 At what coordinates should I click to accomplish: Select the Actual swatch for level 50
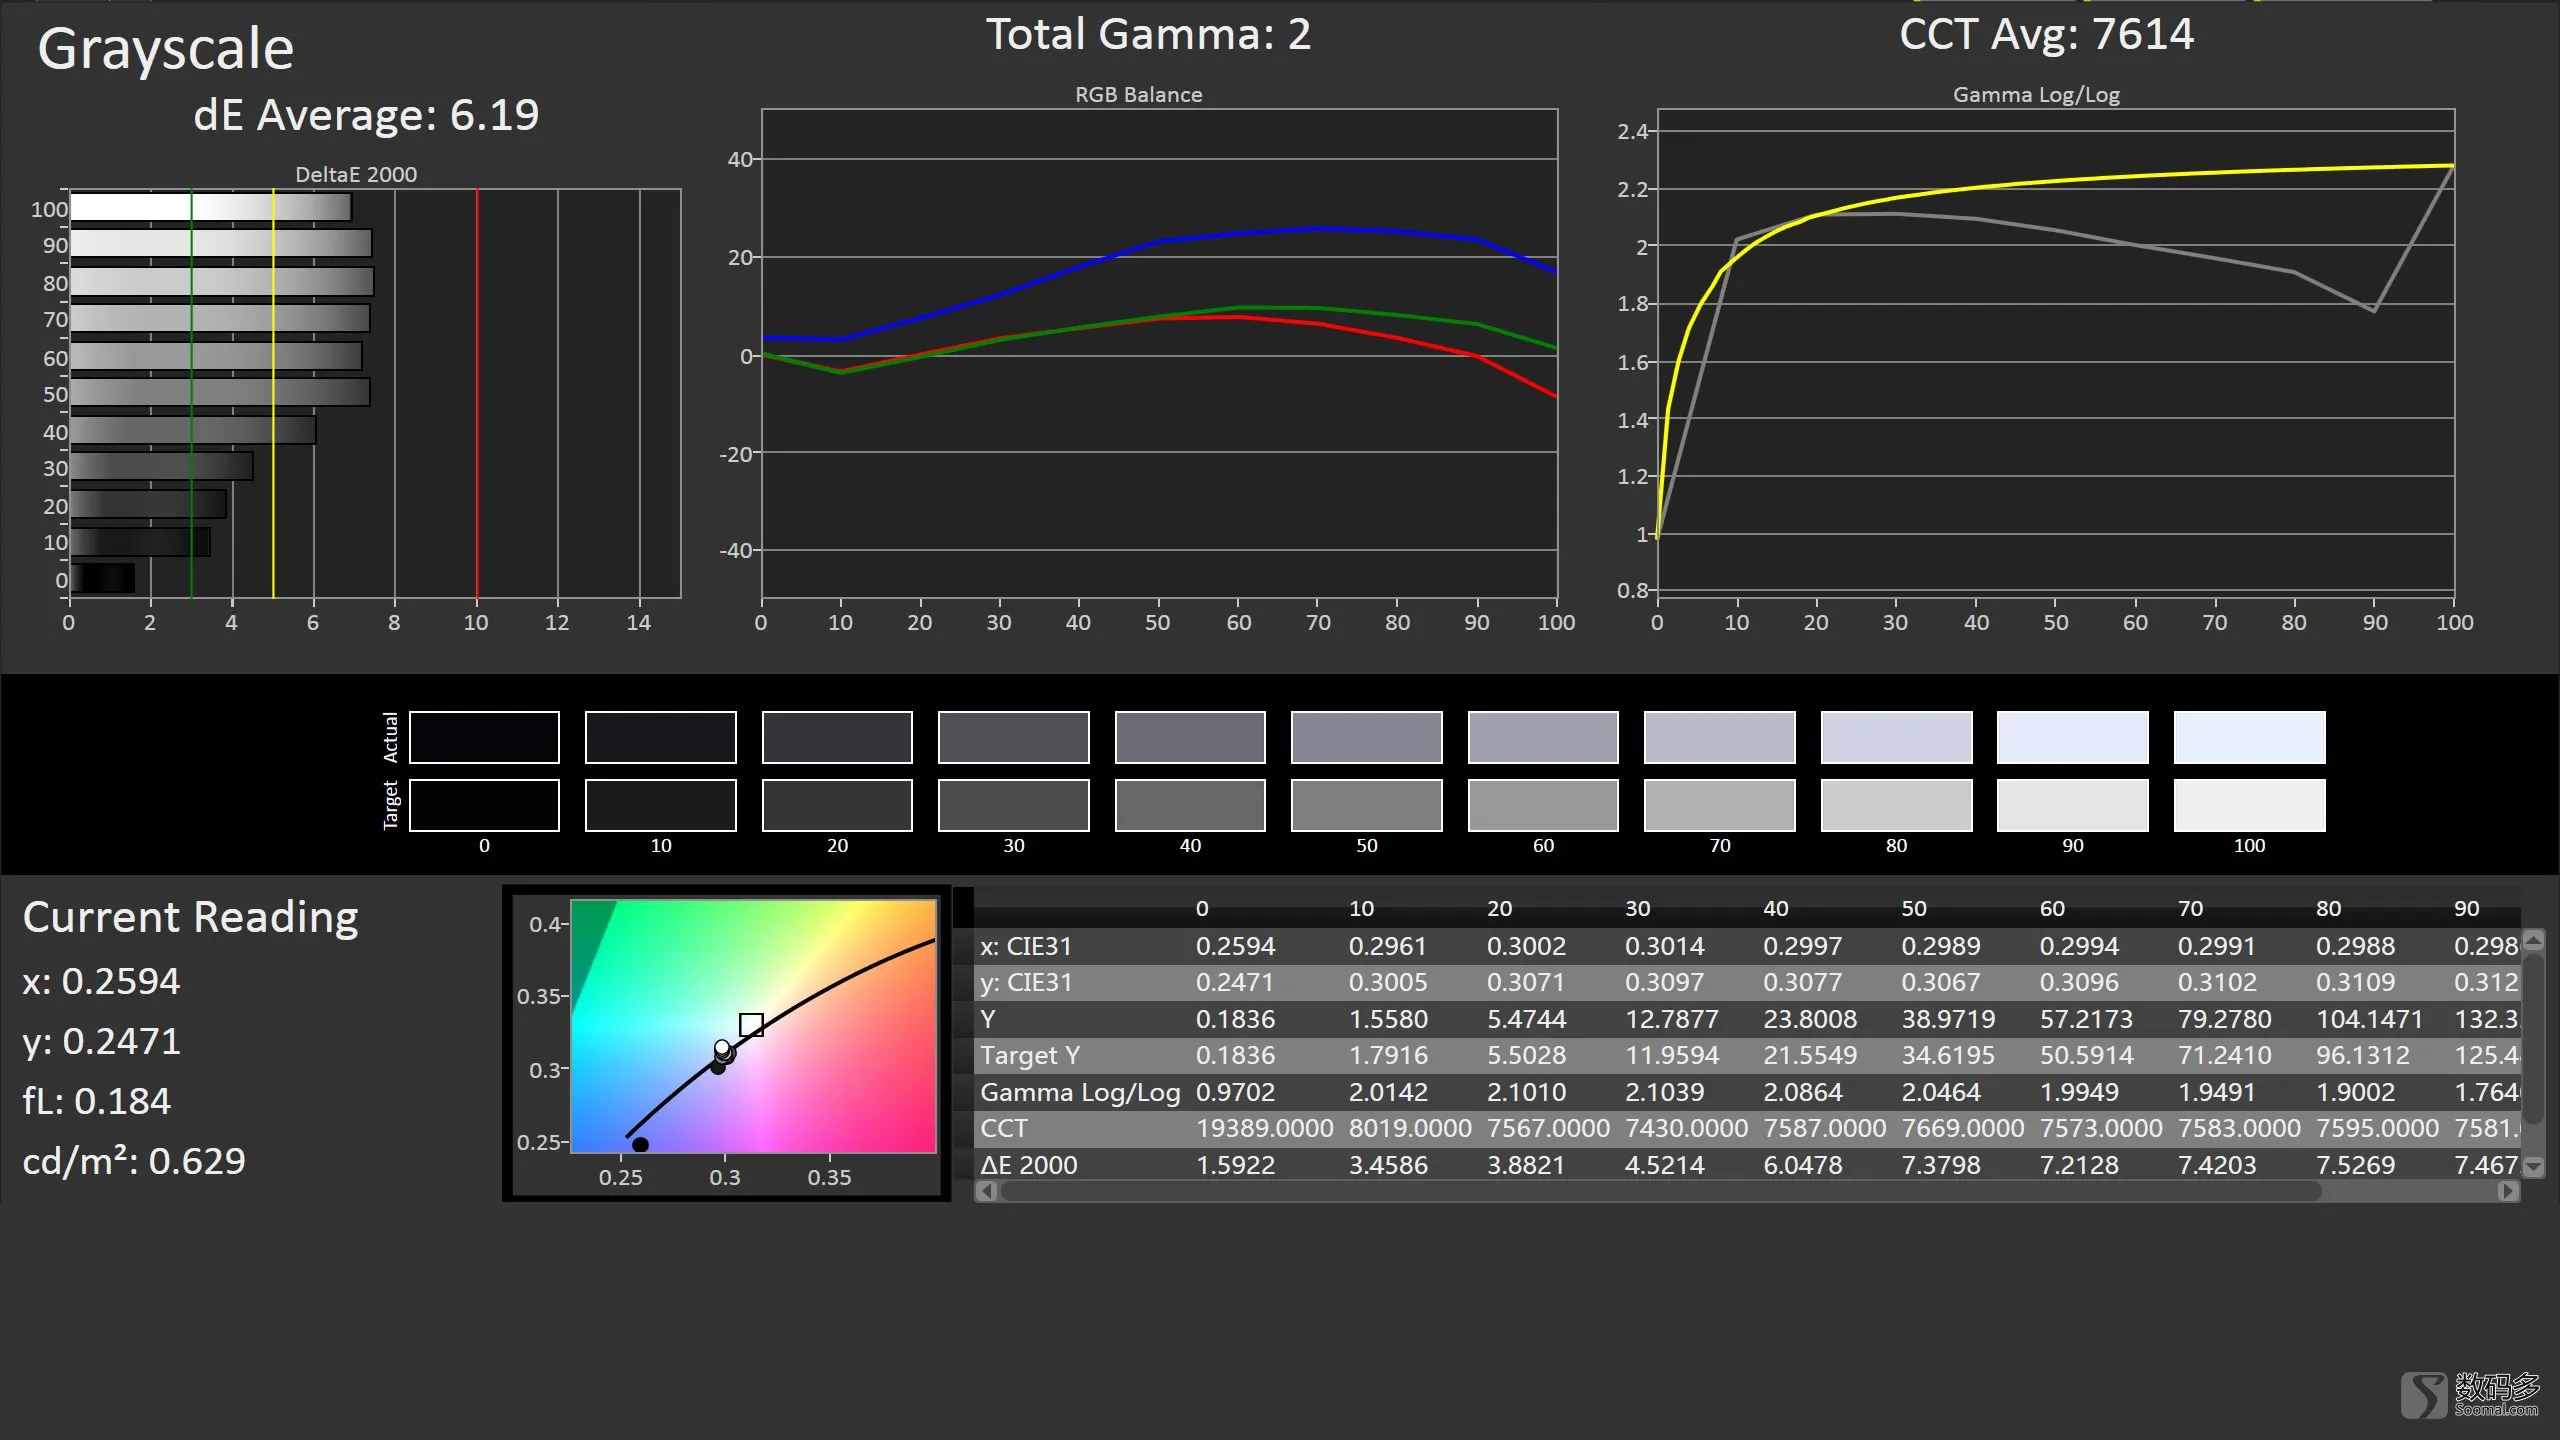(x=1366, y=737)
